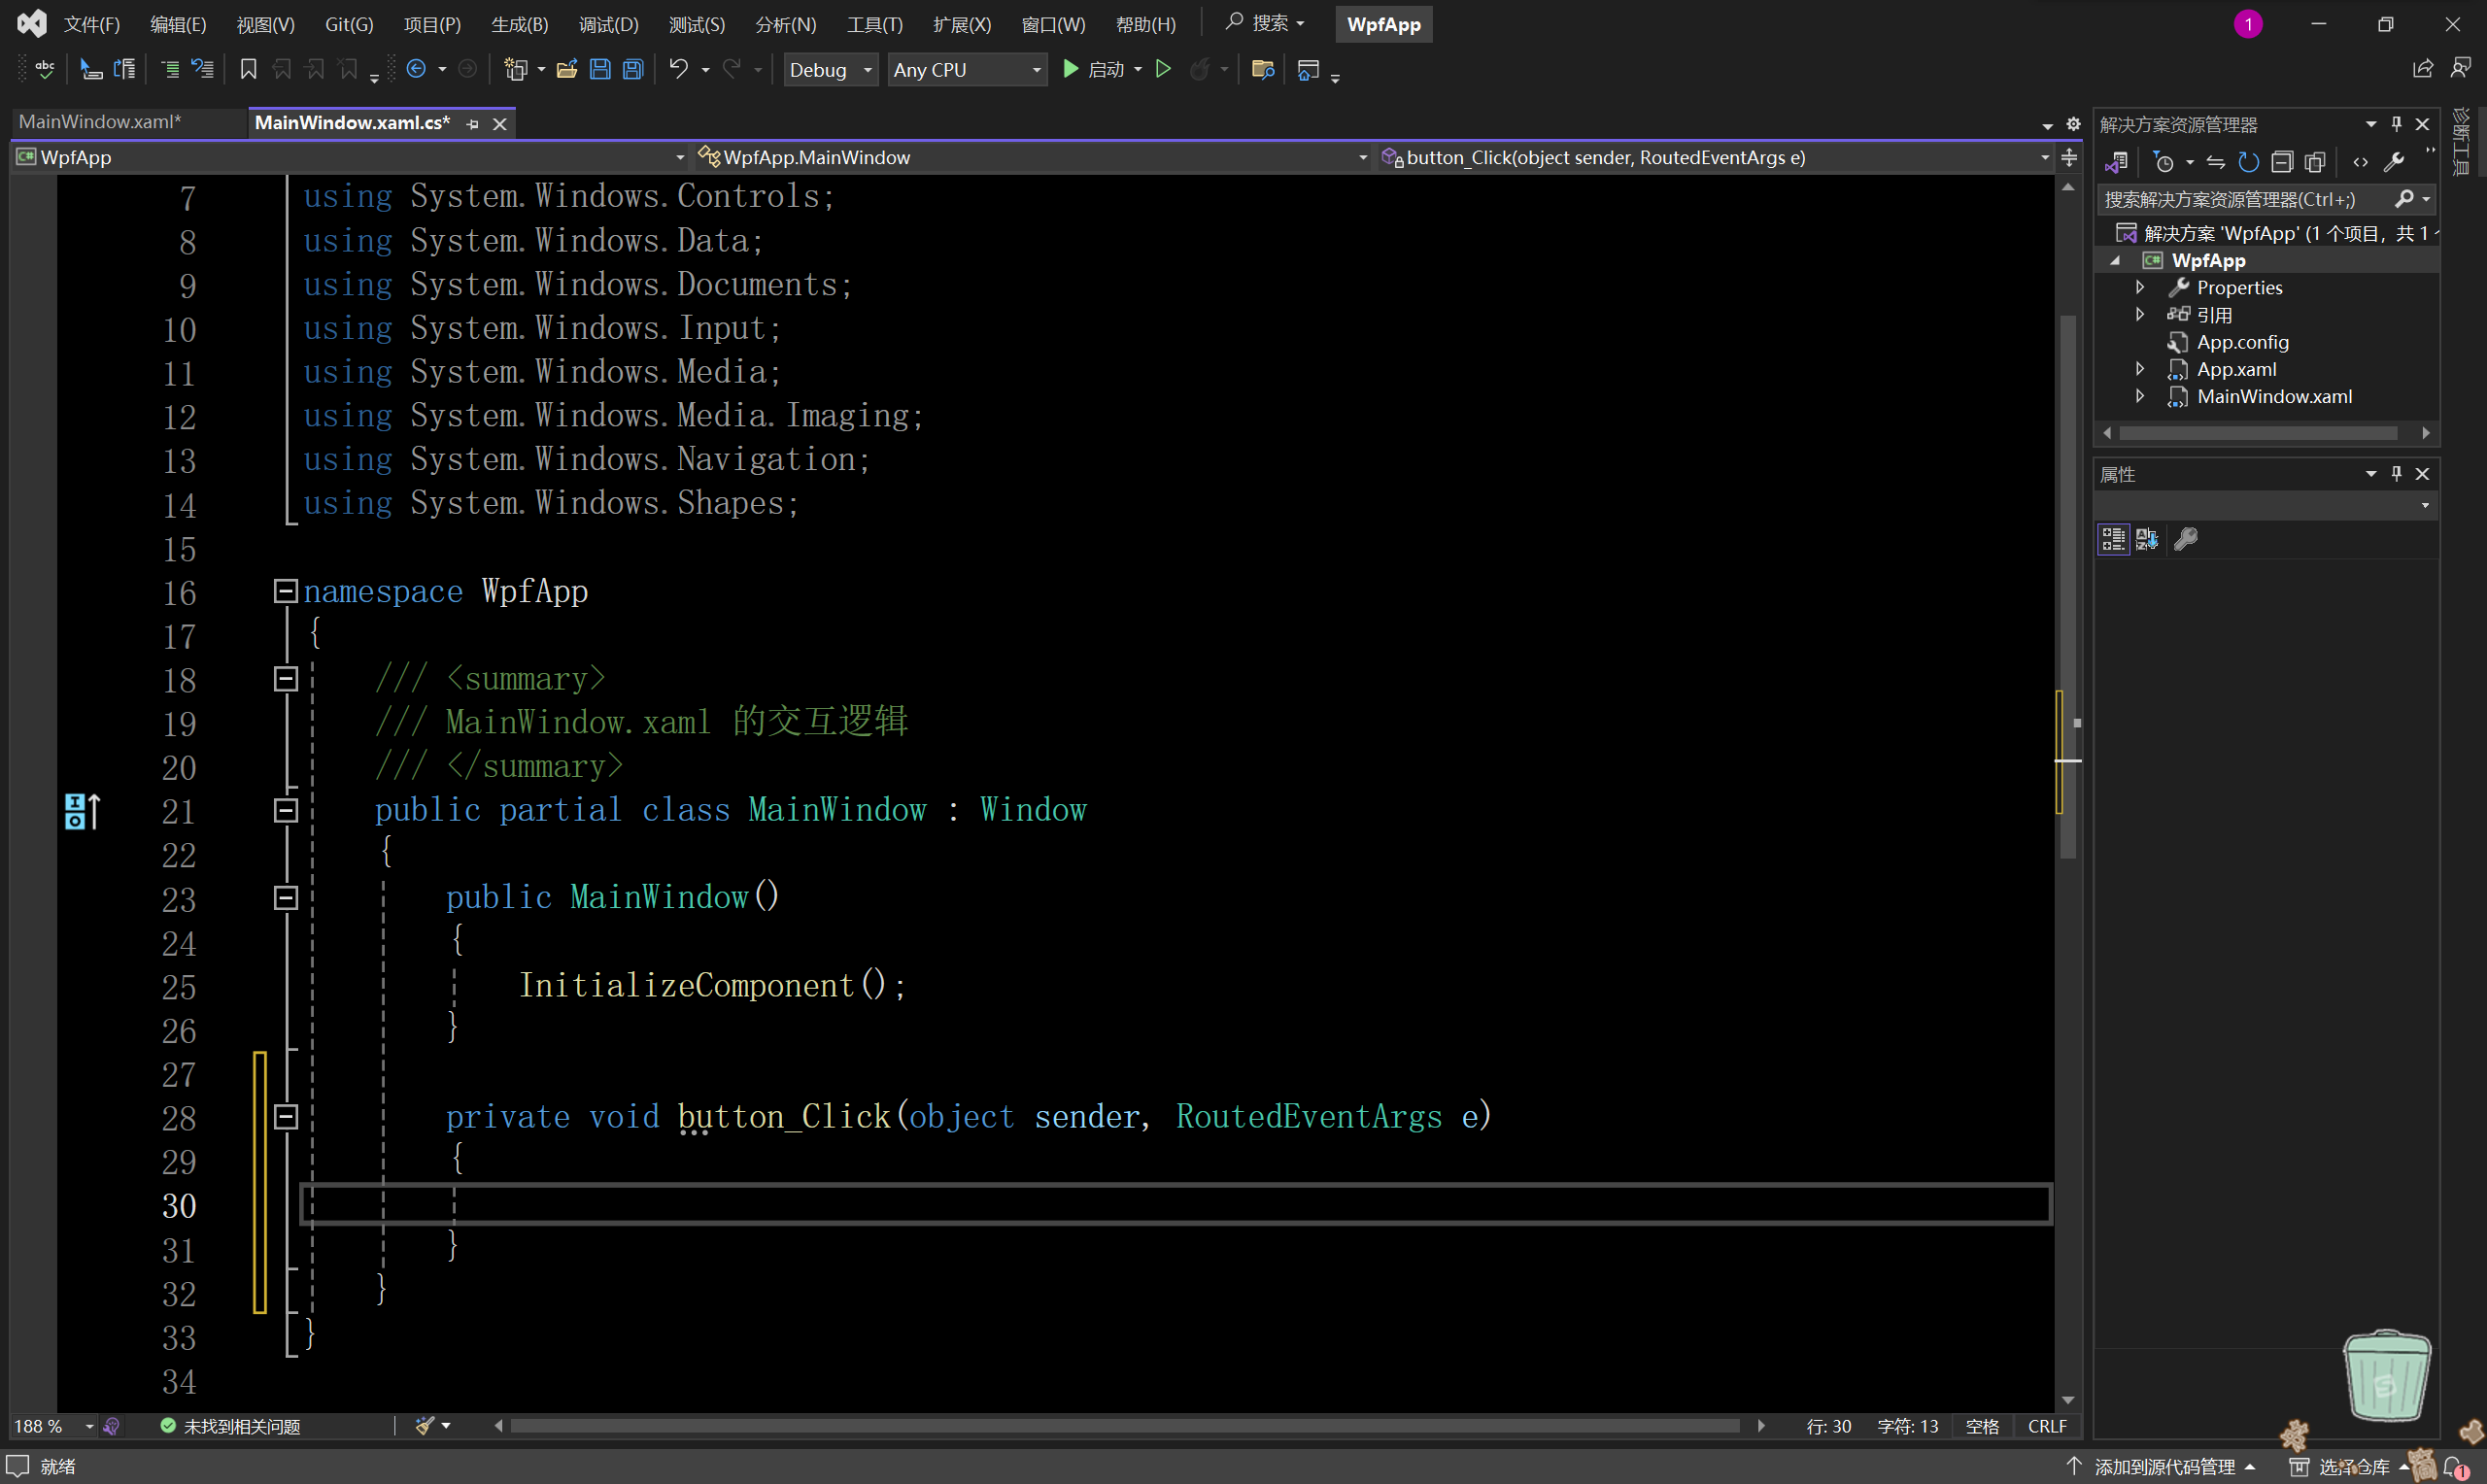Open the Git(G) menu
2487x1484 pixels.
[349, 24]
